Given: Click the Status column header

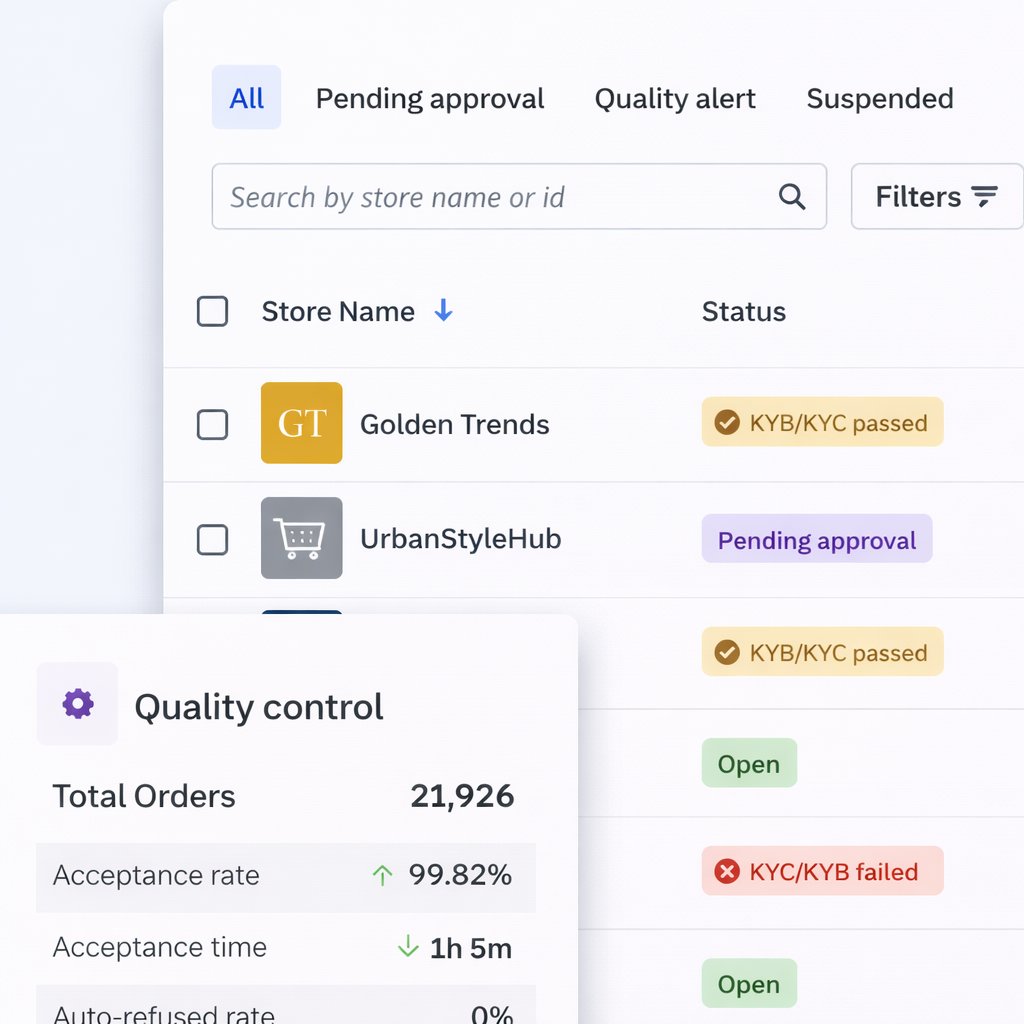Looking at the screenshot, I should [x=744, y=312].
